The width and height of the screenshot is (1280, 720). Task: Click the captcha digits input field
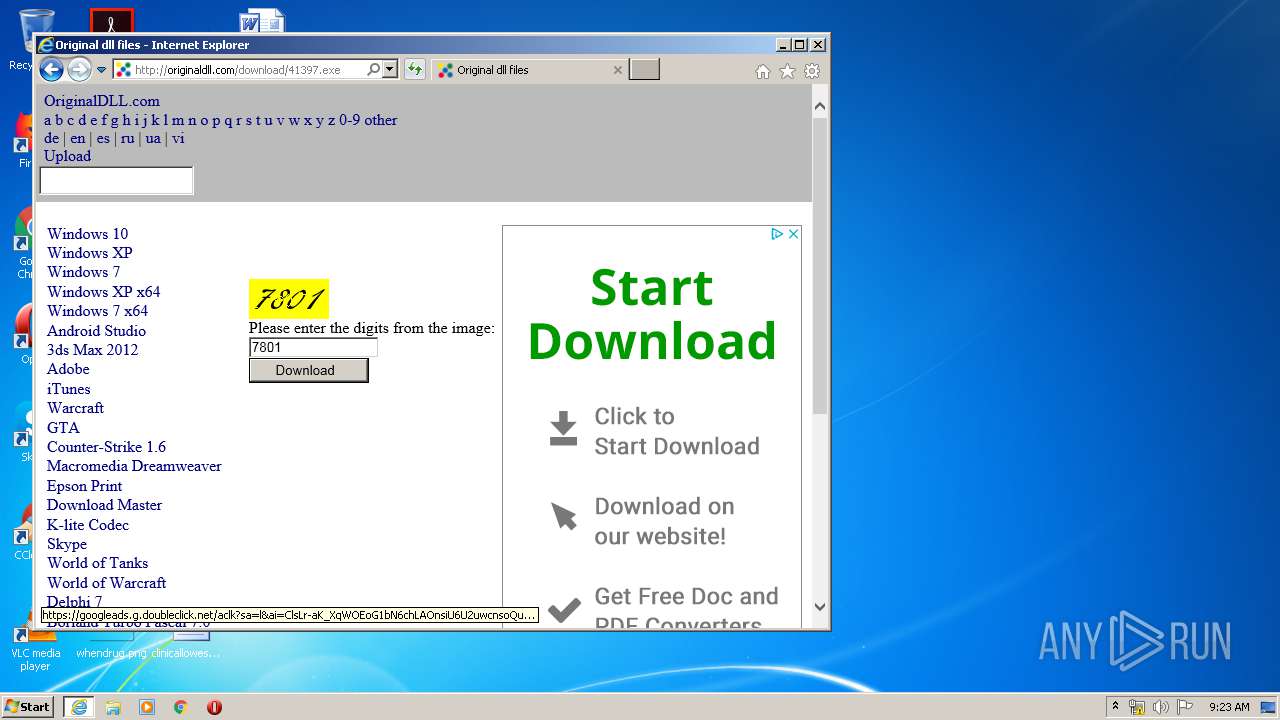pos(313,348)
